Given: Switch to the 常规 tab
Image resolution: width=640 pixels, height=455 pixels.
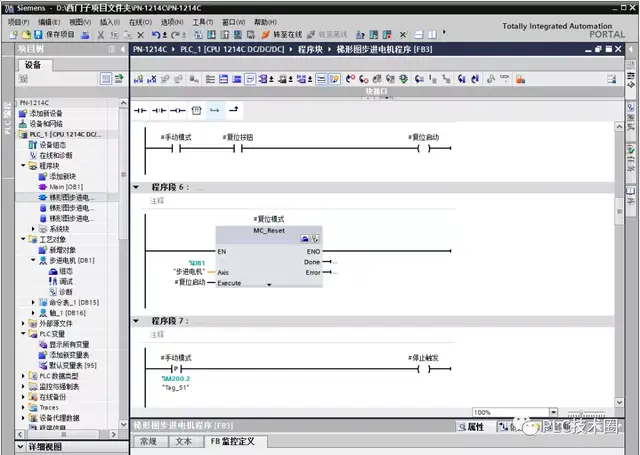Looking at the screenshot, I should (x=148, y=441).
